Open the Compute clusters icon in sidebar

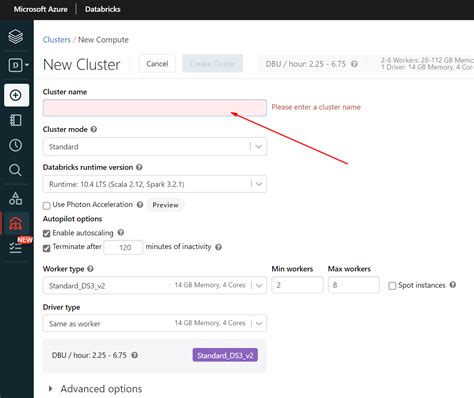pos(16,223)
